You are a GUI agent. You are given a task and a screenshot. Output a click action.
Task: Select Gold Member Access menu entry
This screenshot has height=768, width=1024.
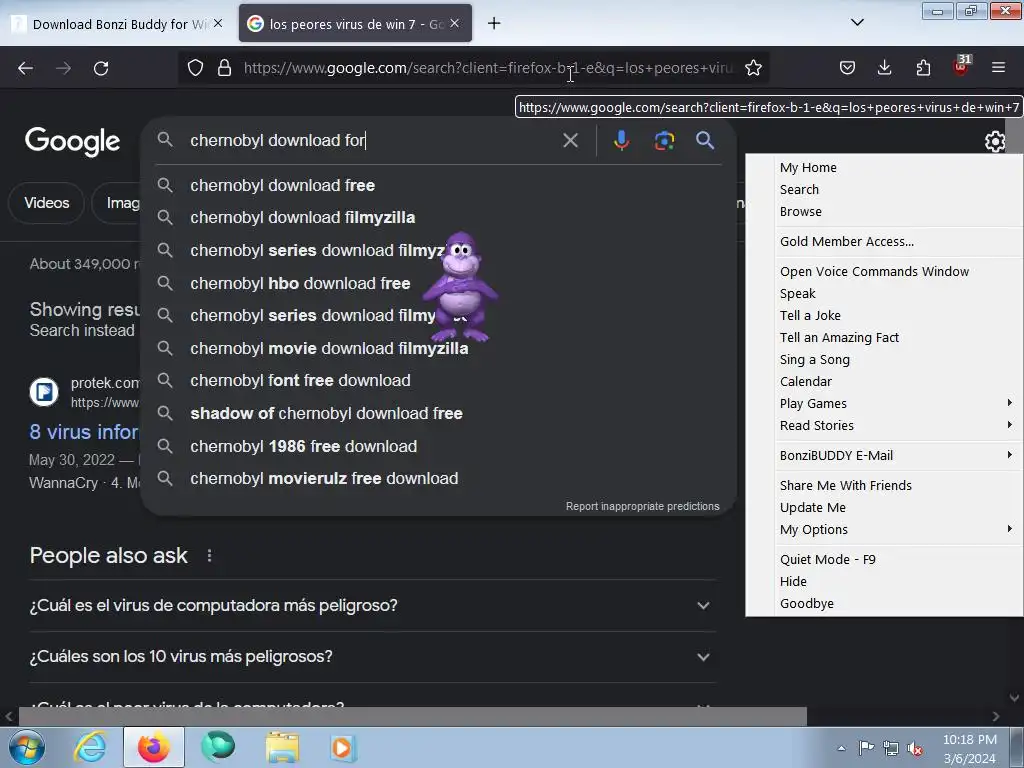[x=885, y=242]
